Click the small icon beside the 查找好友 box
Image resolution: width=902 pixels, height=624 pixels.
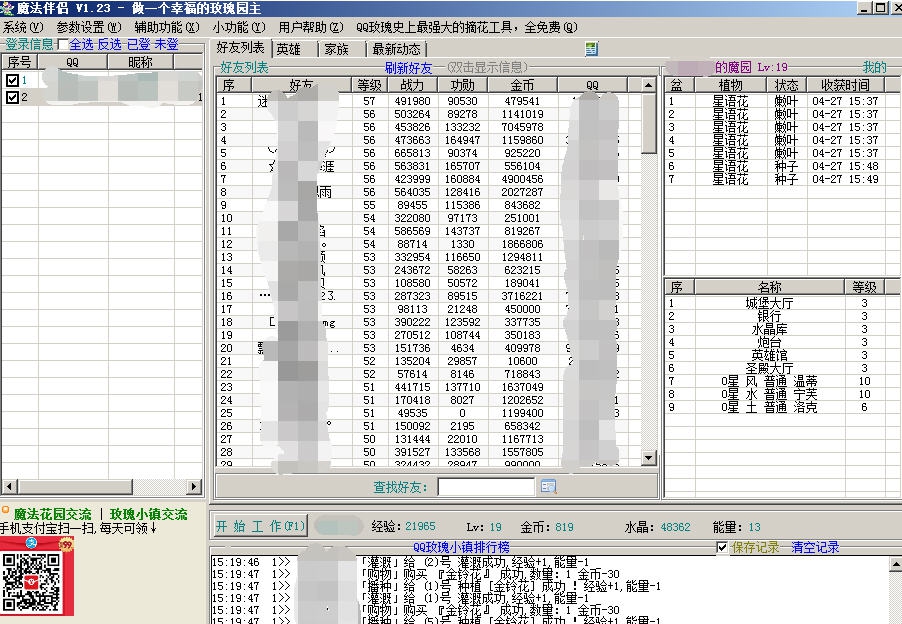[x=547, y=485]
